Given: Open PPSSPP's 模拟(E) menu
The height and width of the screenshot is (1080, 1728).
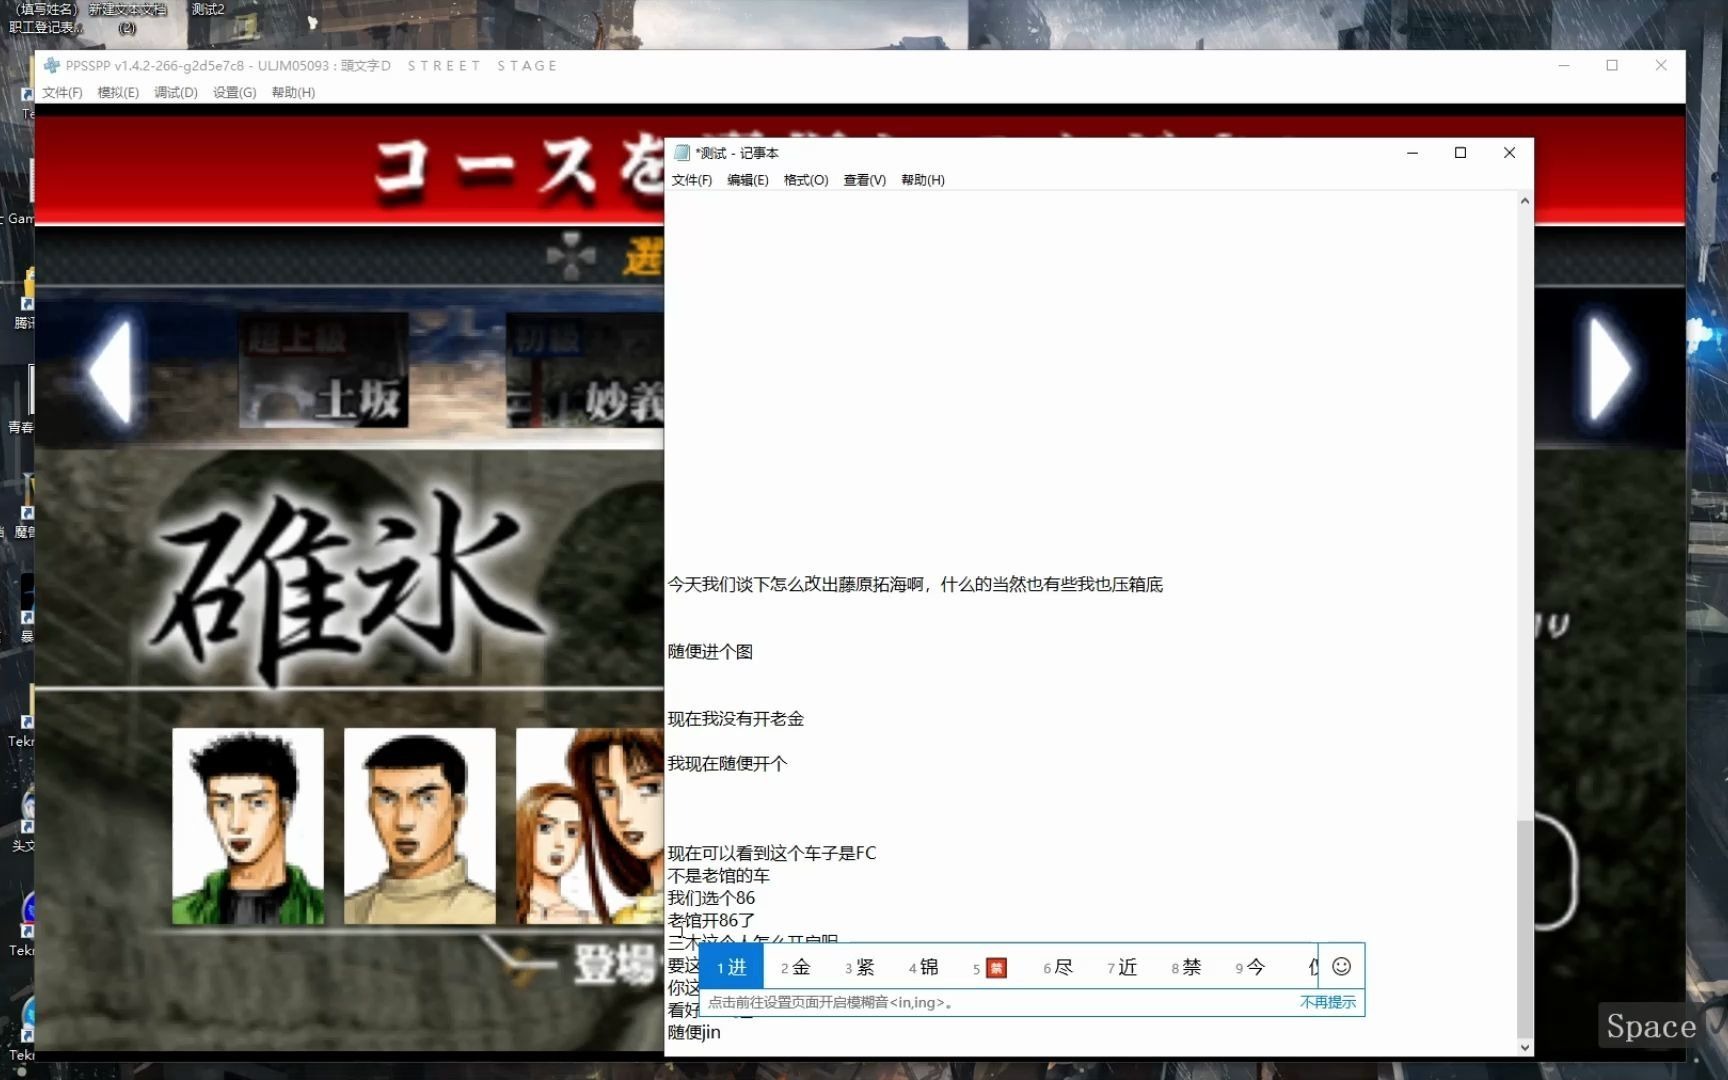Looking at the screenshot, I should pyautogui.click(x=117, y=92).
